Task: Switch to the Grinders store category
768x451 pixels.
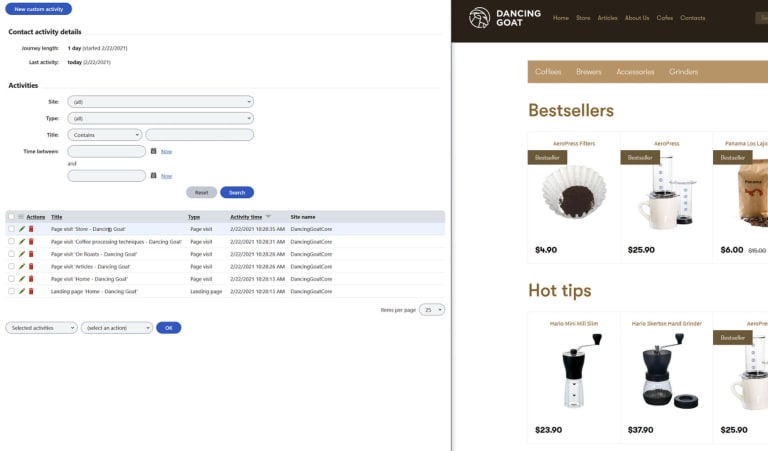Action: [x=683, y=71]
